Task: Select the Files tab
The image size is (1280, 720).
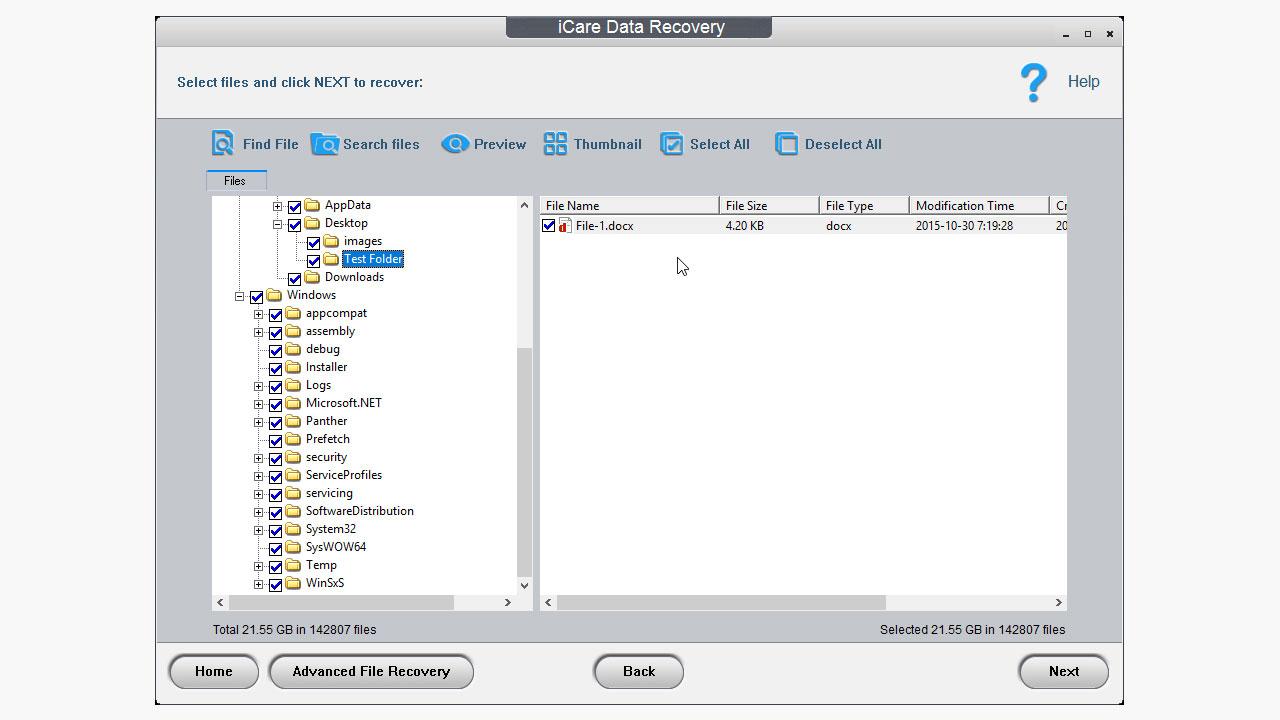Action: point(235,180)
